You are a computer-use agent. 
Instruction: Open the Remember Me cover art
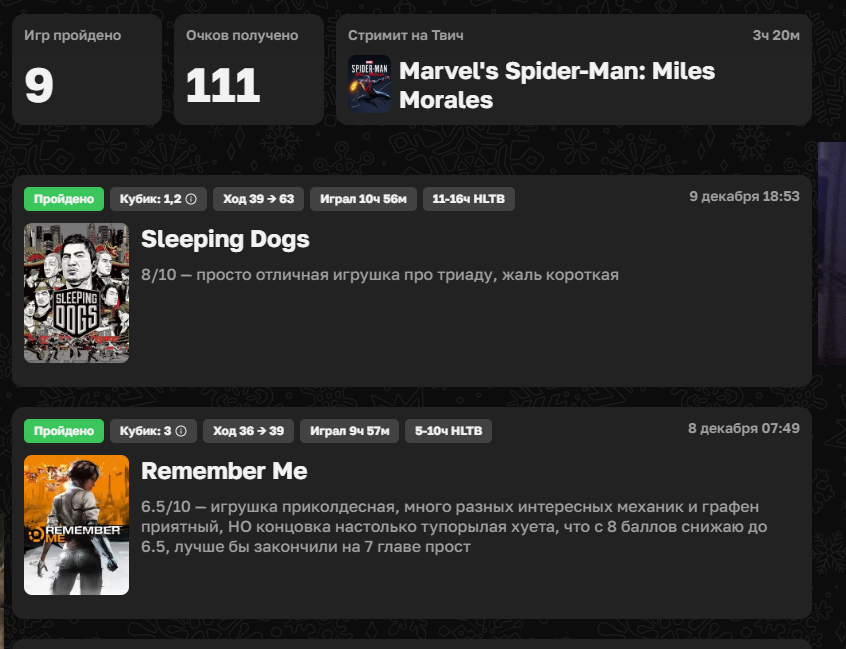coord(77,525)
